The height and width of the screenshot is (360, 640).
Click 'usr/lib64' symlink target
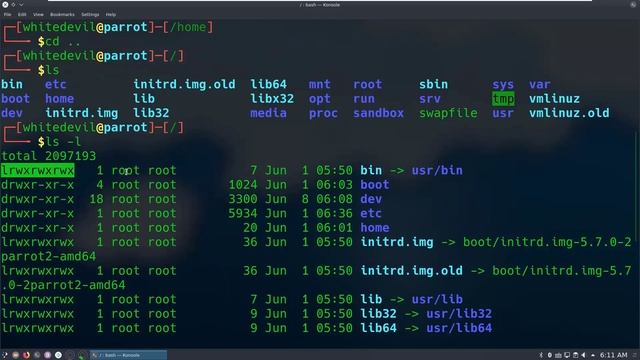[x=459, y=328]
